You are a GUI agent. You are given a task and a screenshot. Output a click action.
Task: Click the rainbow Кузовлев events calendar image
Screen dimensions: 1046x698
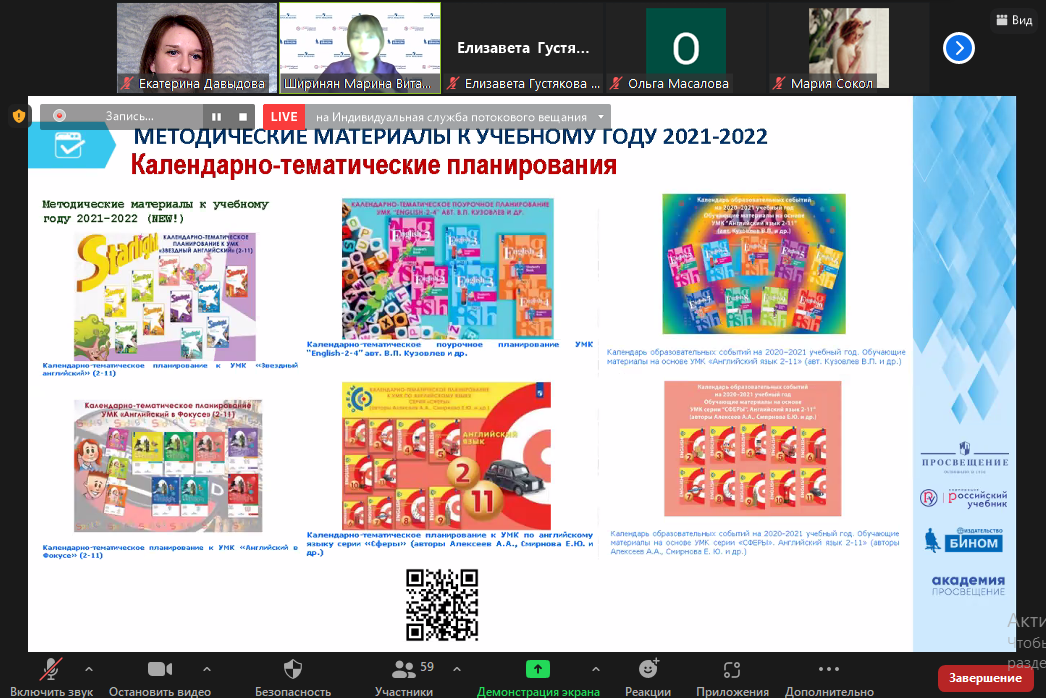pos(754,264)
